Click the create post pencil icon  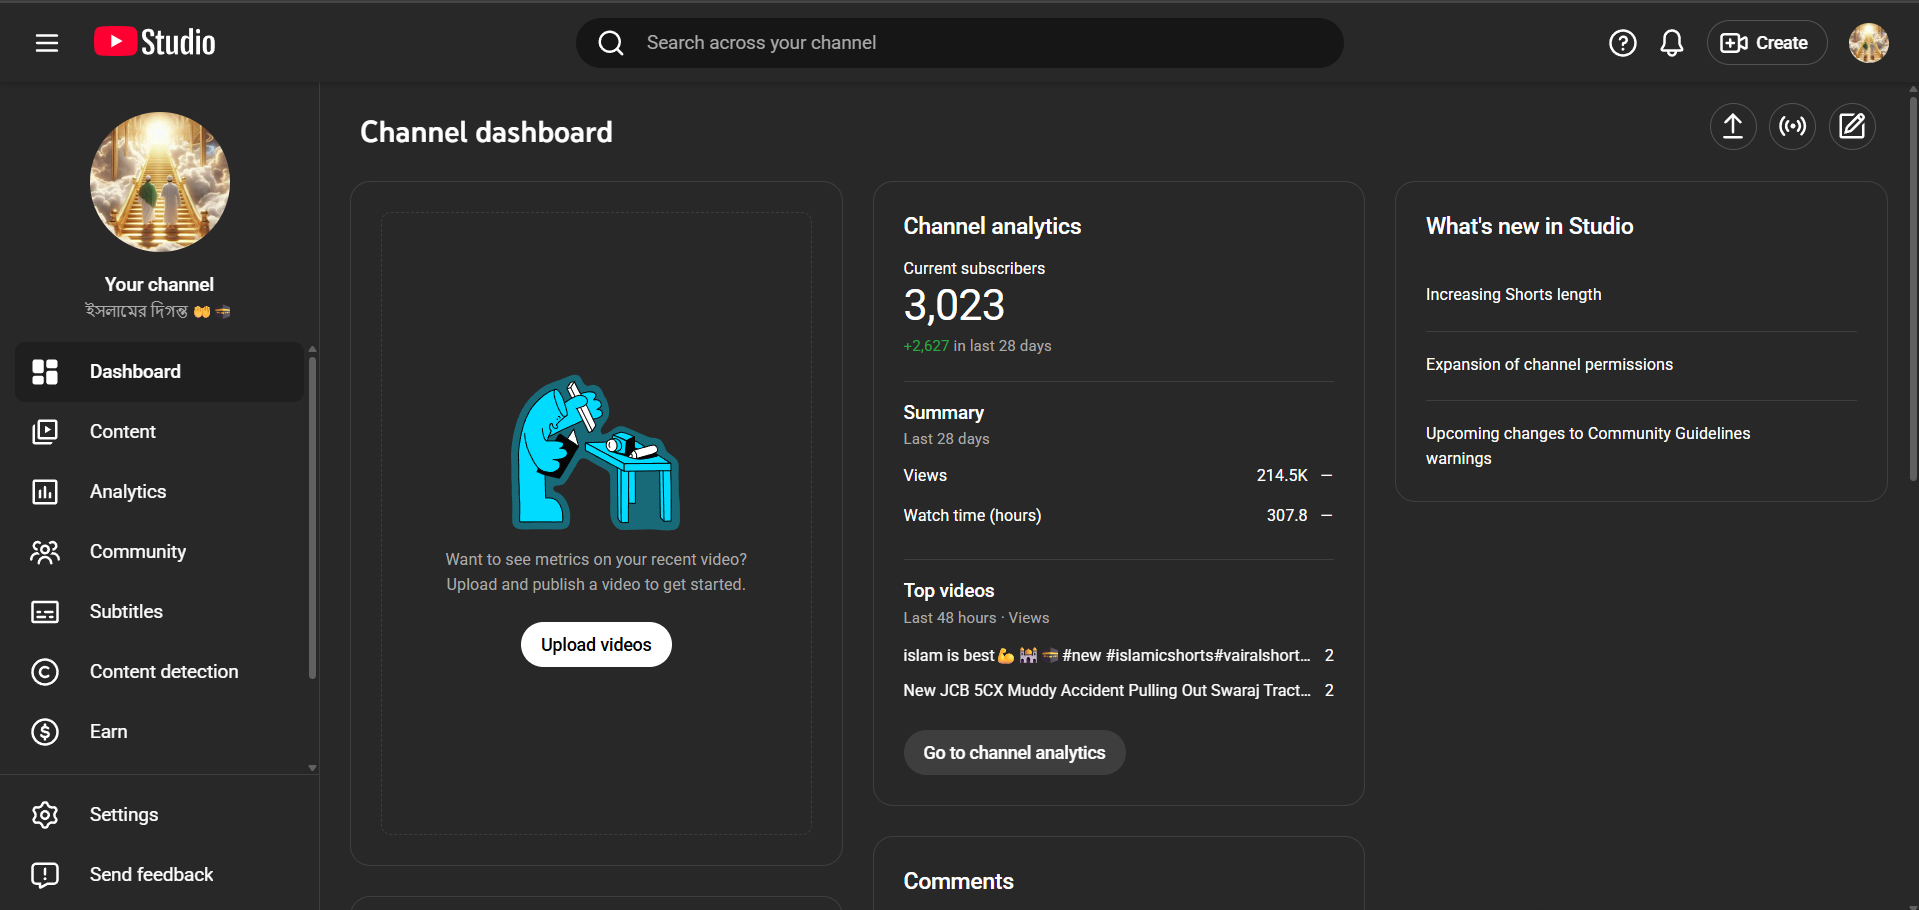[1852, 126]
